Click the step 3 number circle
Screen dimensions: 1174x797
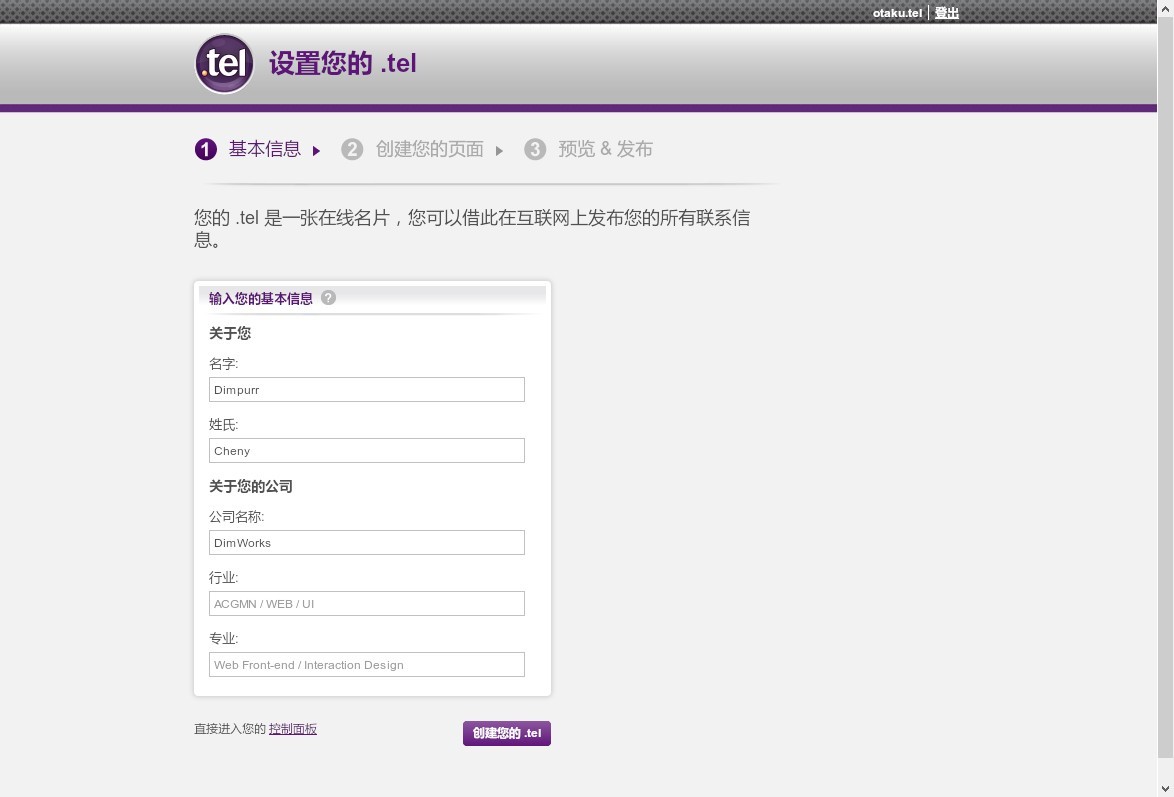(535, 150)
